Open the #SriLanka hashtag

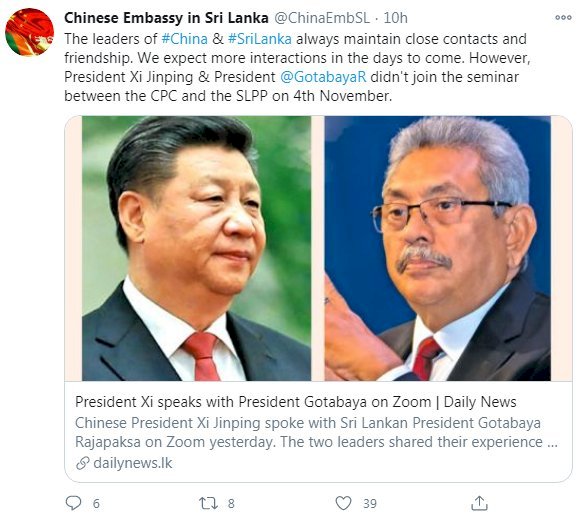[x=260, y=39]
